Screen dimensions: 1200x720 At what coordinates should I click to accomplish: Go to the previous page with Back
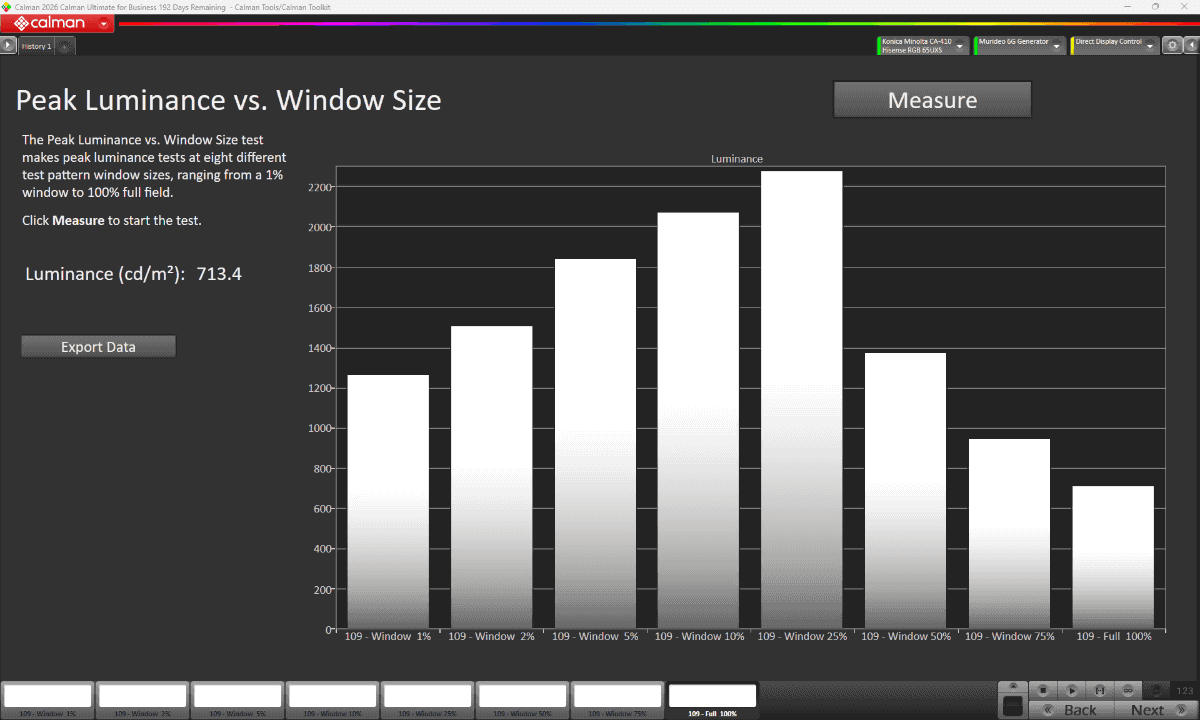click(x=1070, y=710)
